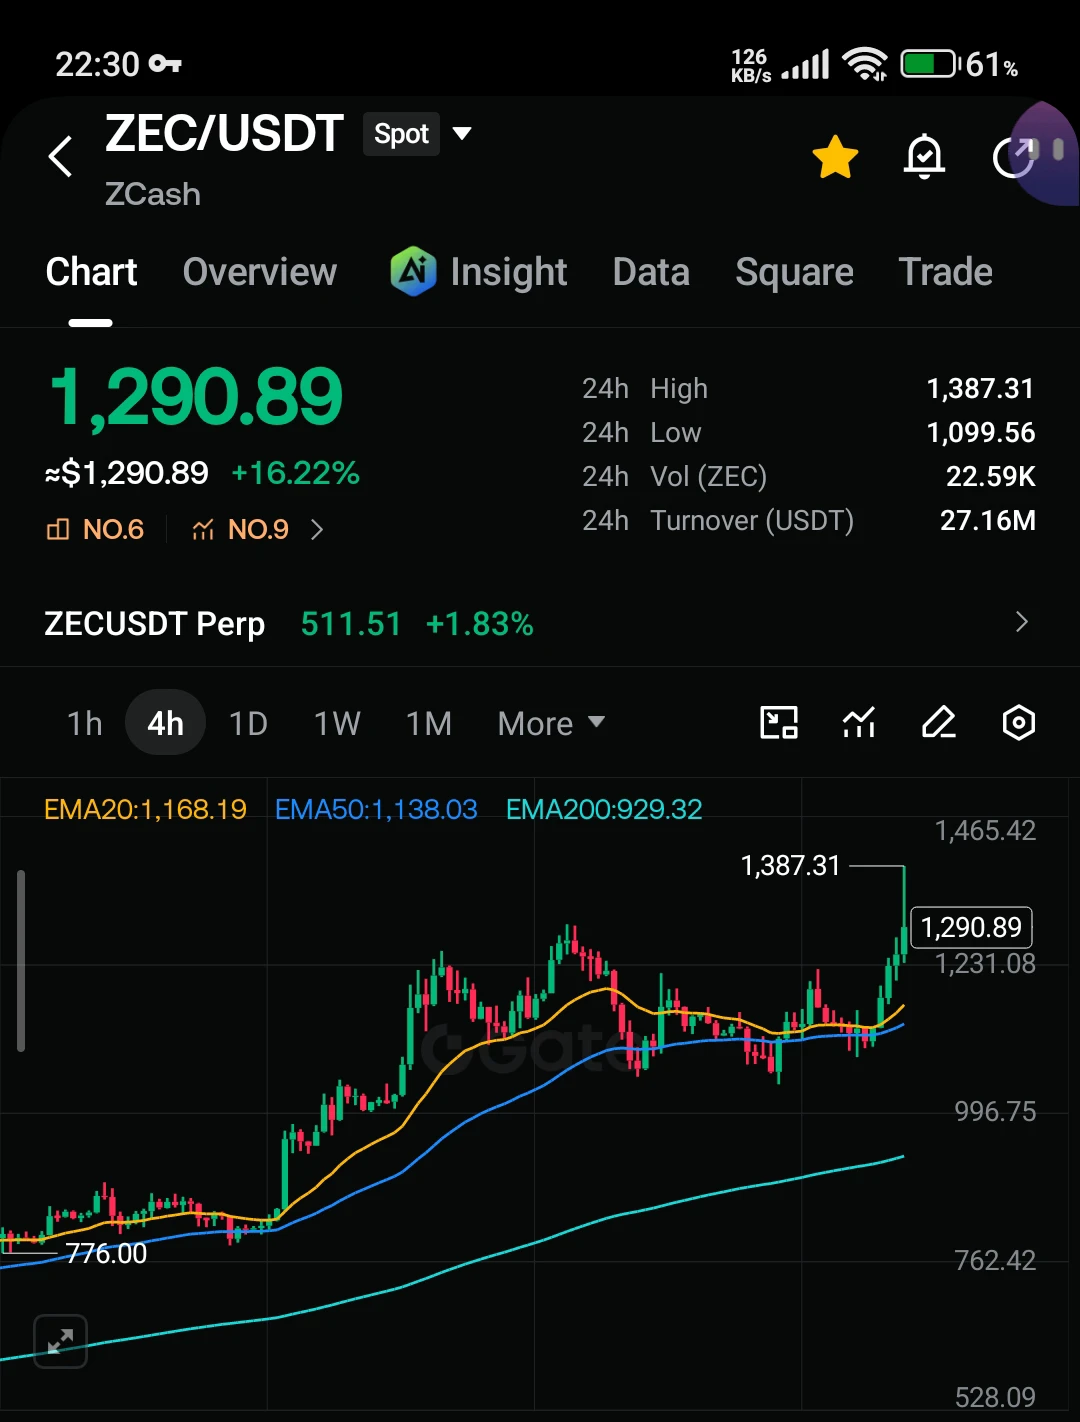Image resolution: width=1080 pixels, height=1422 pixels.
Task: Expand chart to fullscreen with the arrows icon
Action: [60, 1341]
